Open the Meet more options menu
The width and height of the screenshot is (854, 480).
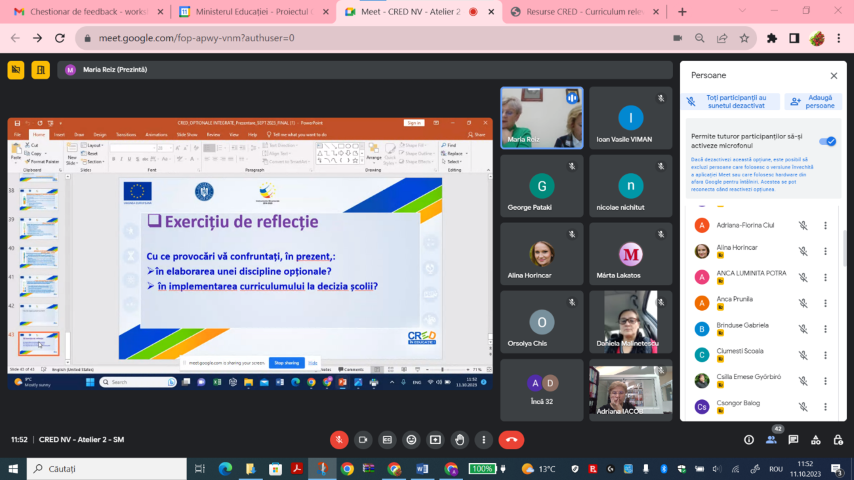click(x=483, y=440)
